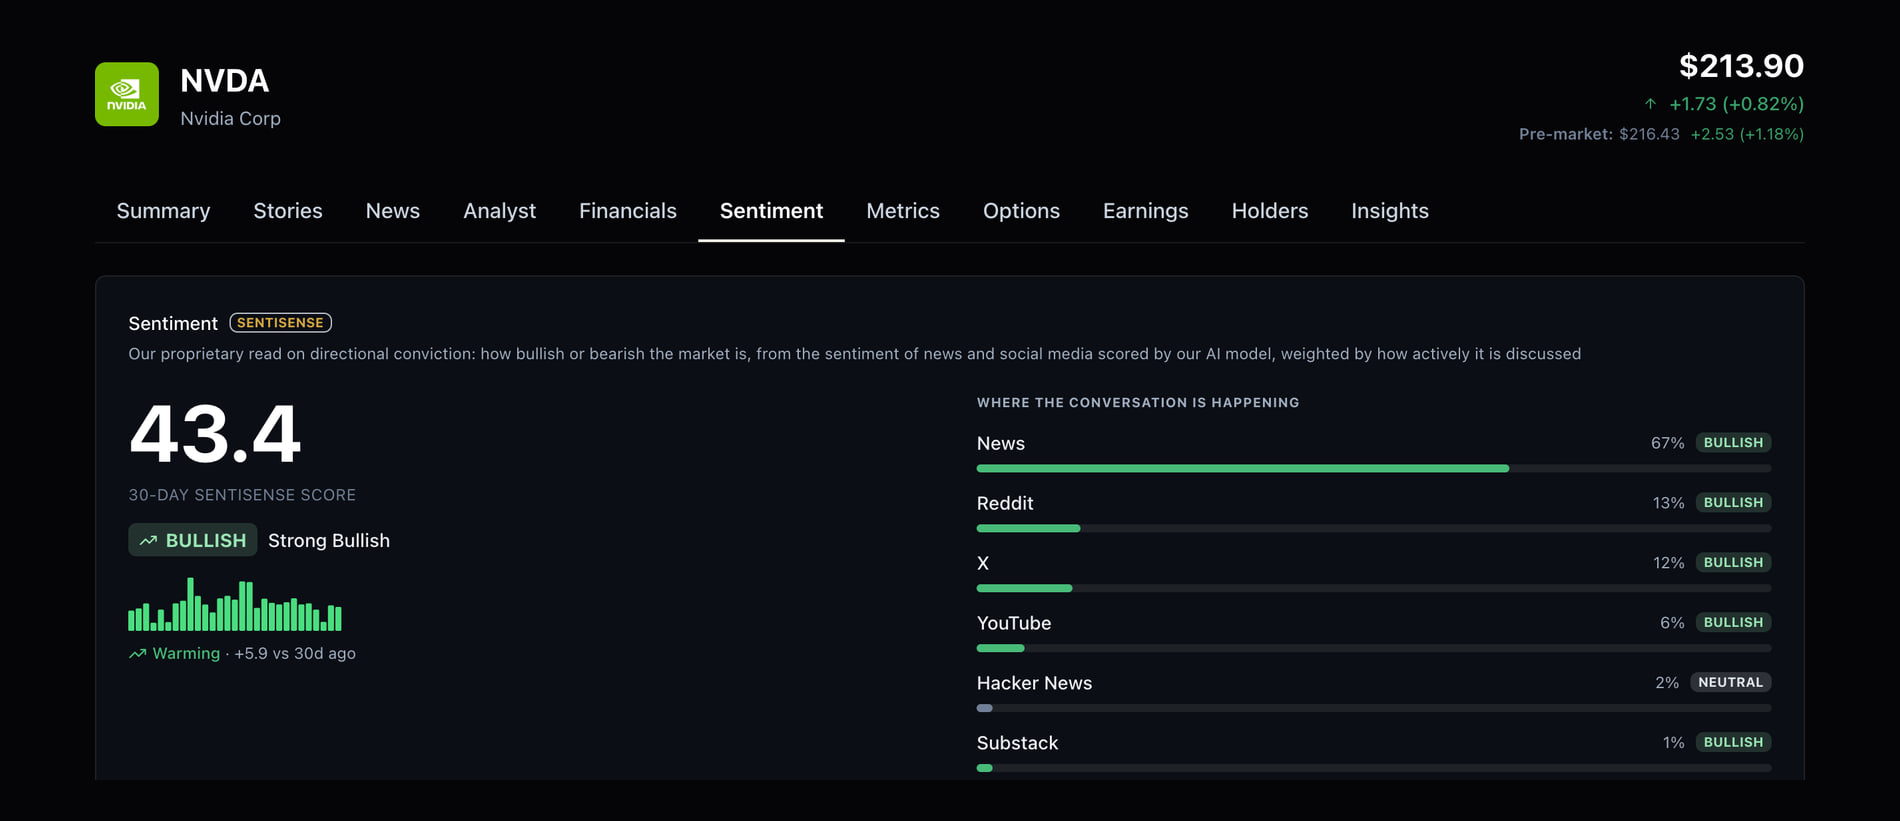
Task: Click the X source progress bar
Action: point(1374,588)
